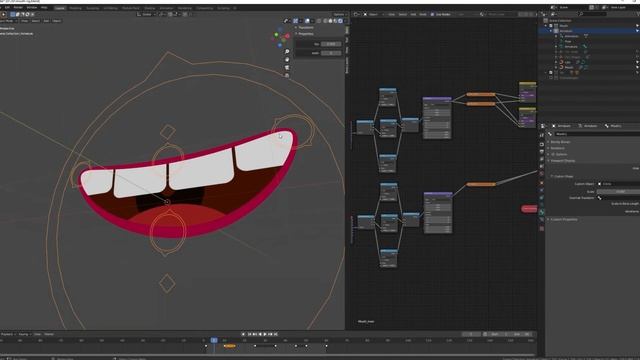Open Playback menu in timeline
This screenshot has width=640, height=360.
point(7,334)
